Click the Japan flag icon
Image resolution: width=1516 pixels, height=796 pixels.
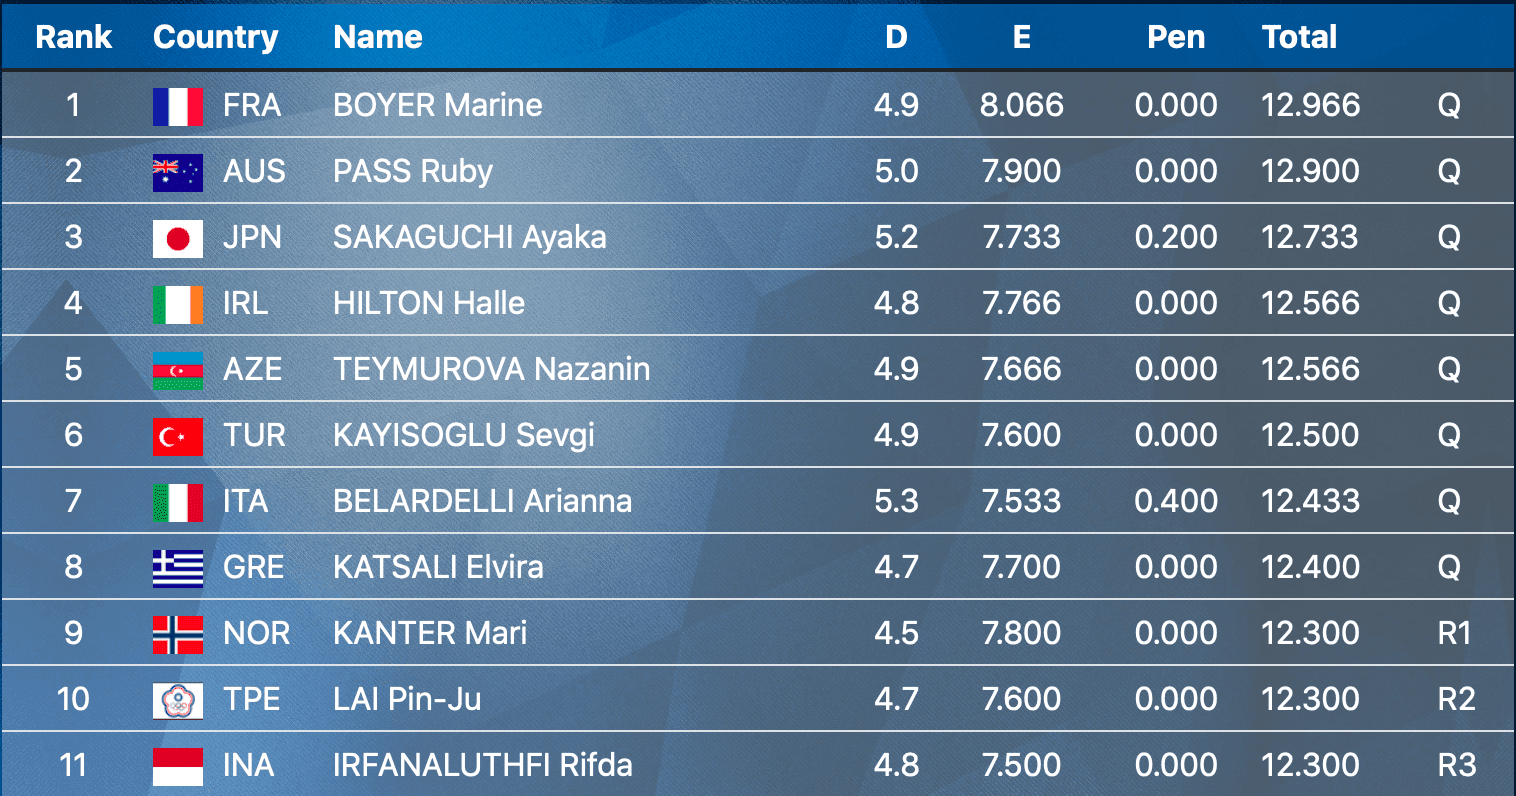point(178,238)
